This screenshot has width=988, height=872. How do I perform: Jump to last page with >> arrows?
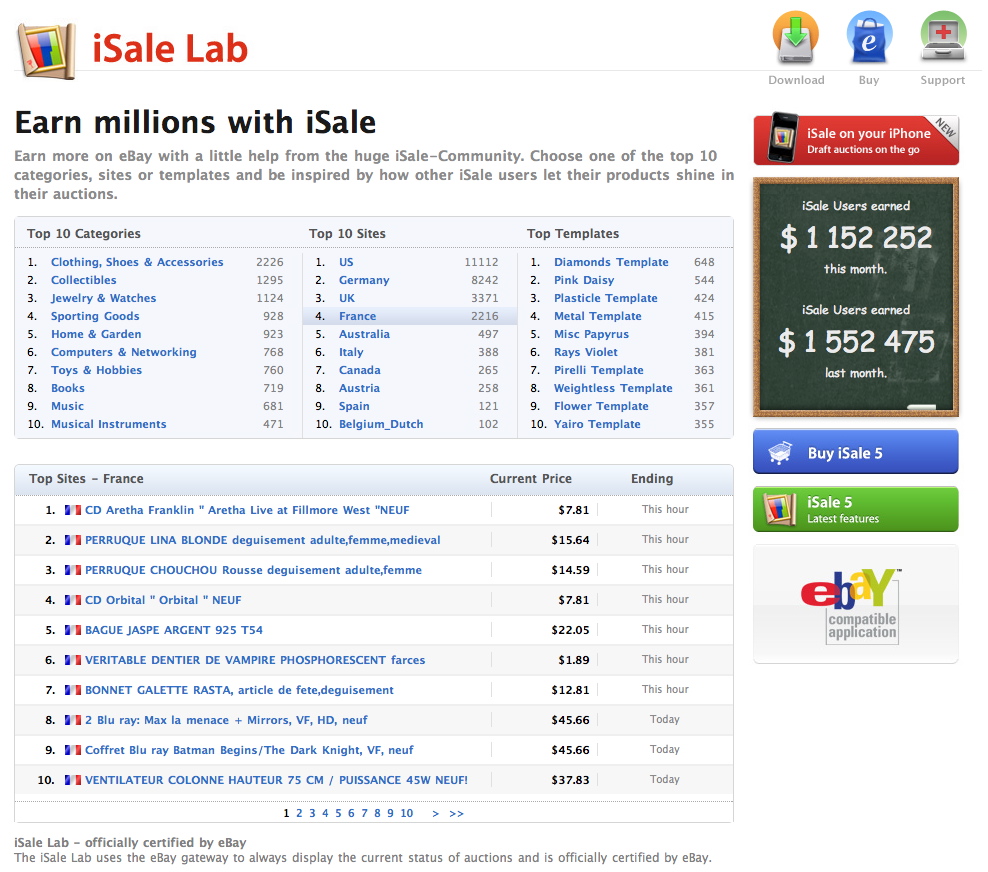456,813
